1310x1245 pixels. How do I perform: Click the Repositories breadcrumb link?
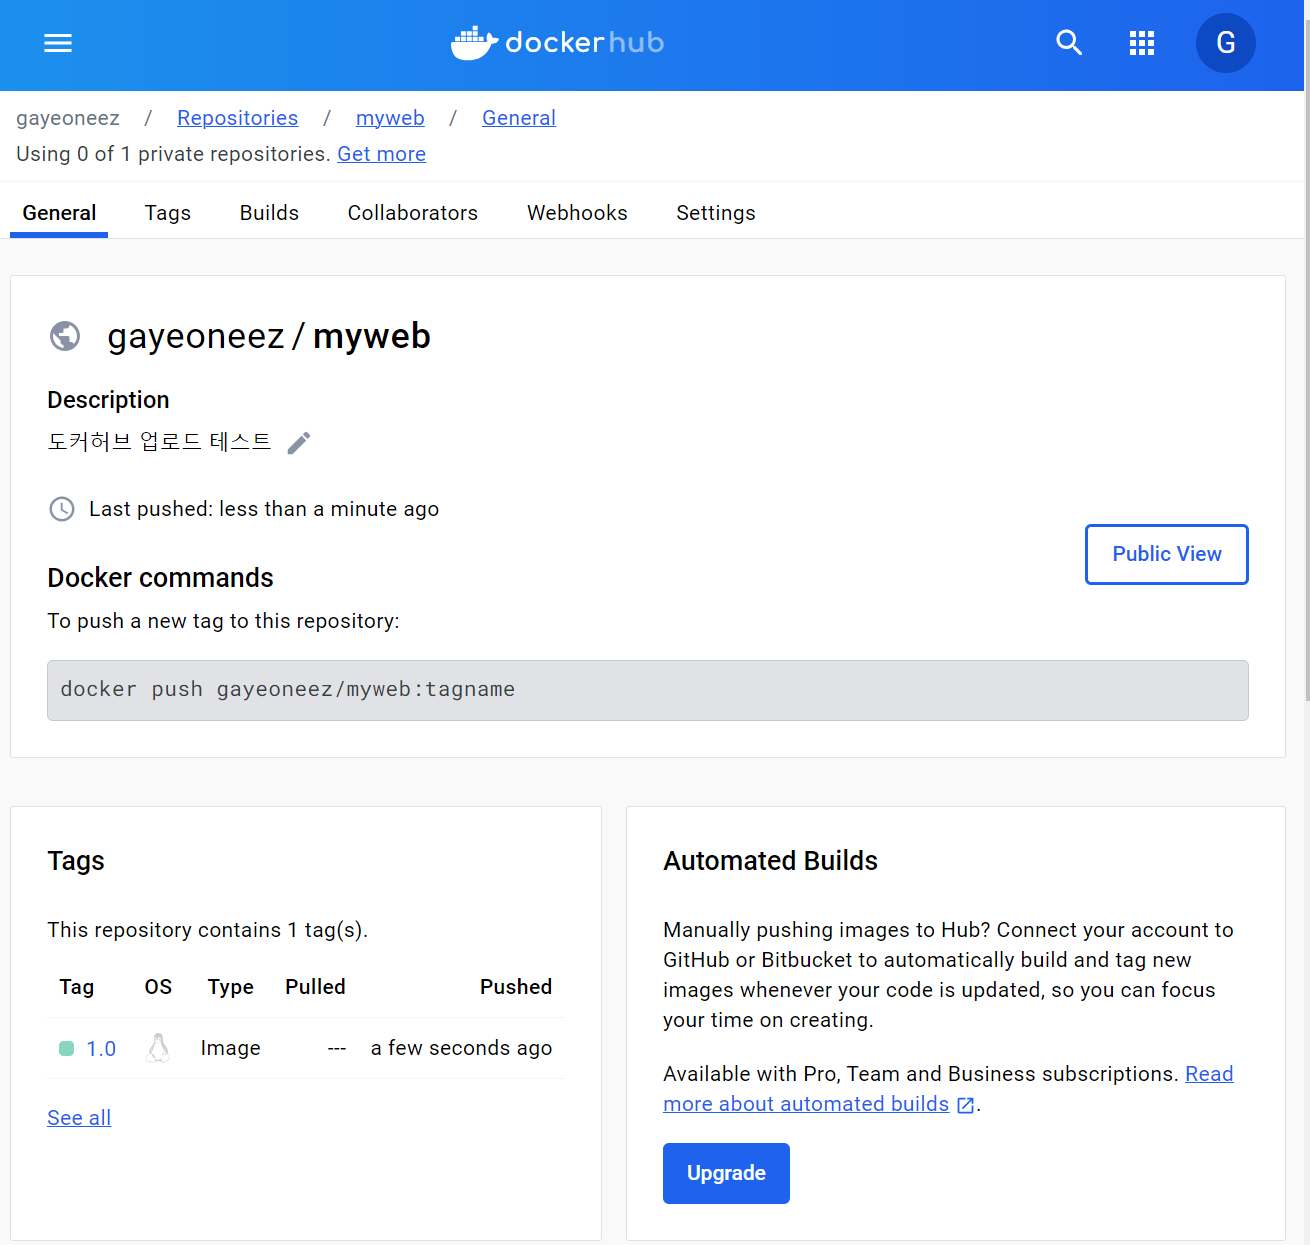(238, 118)
